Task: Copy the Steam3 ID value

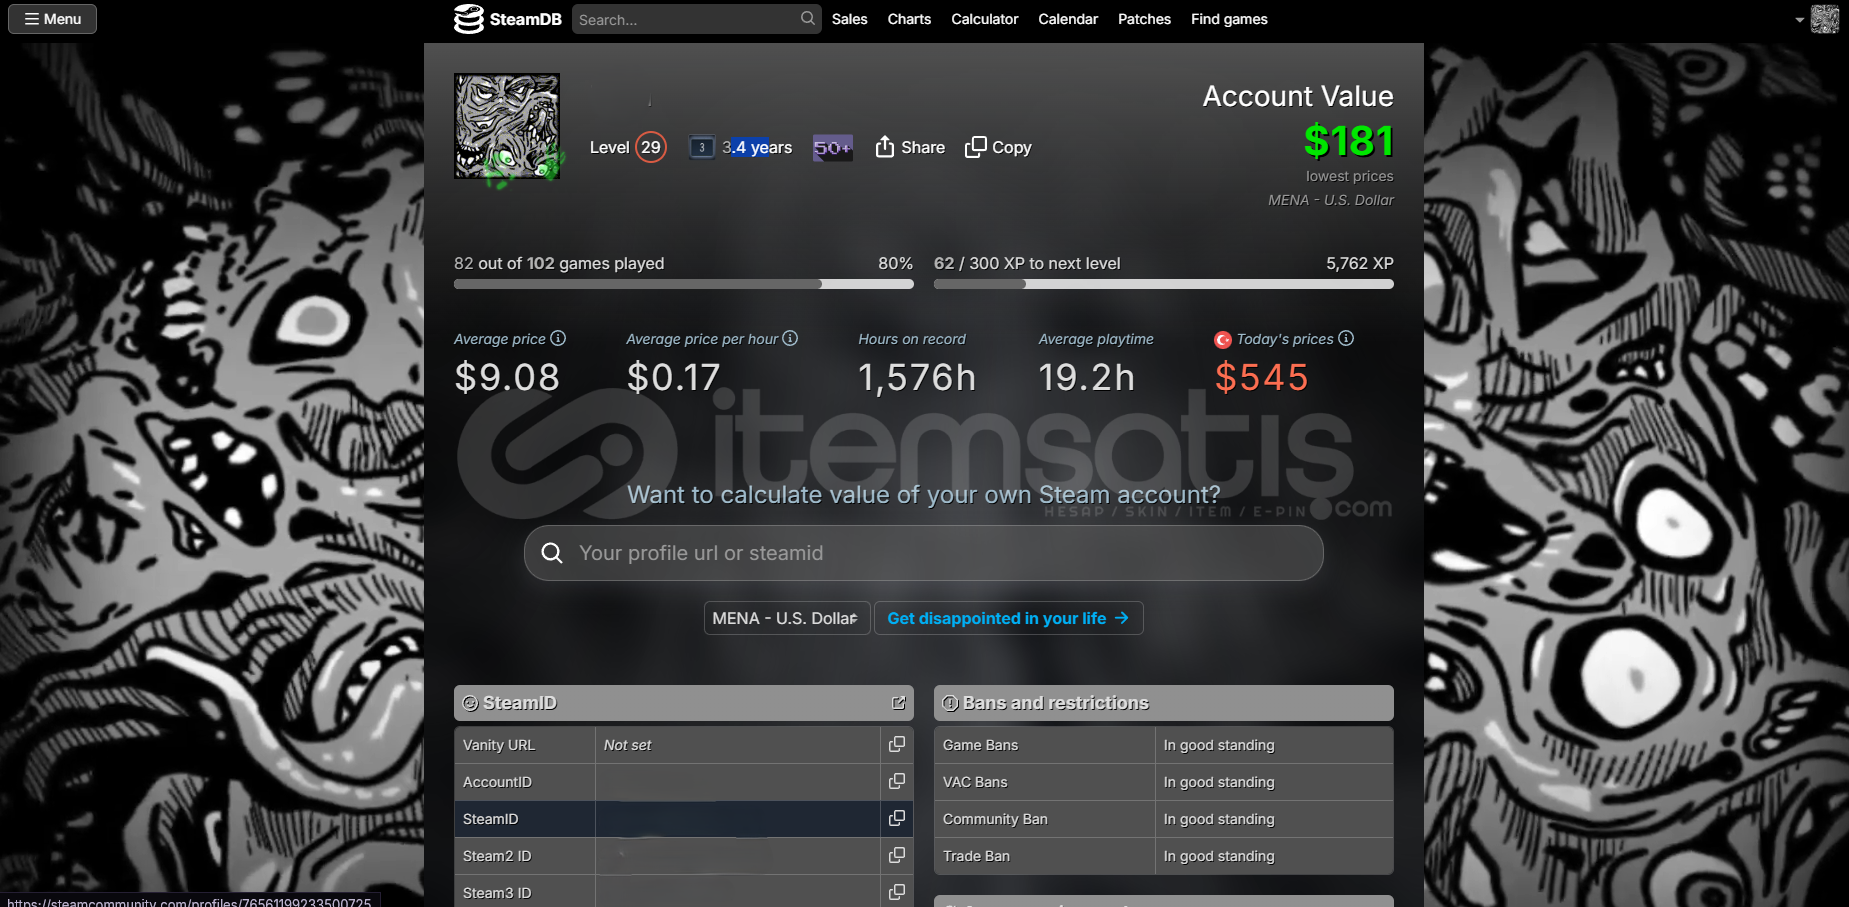Action: 897,892
